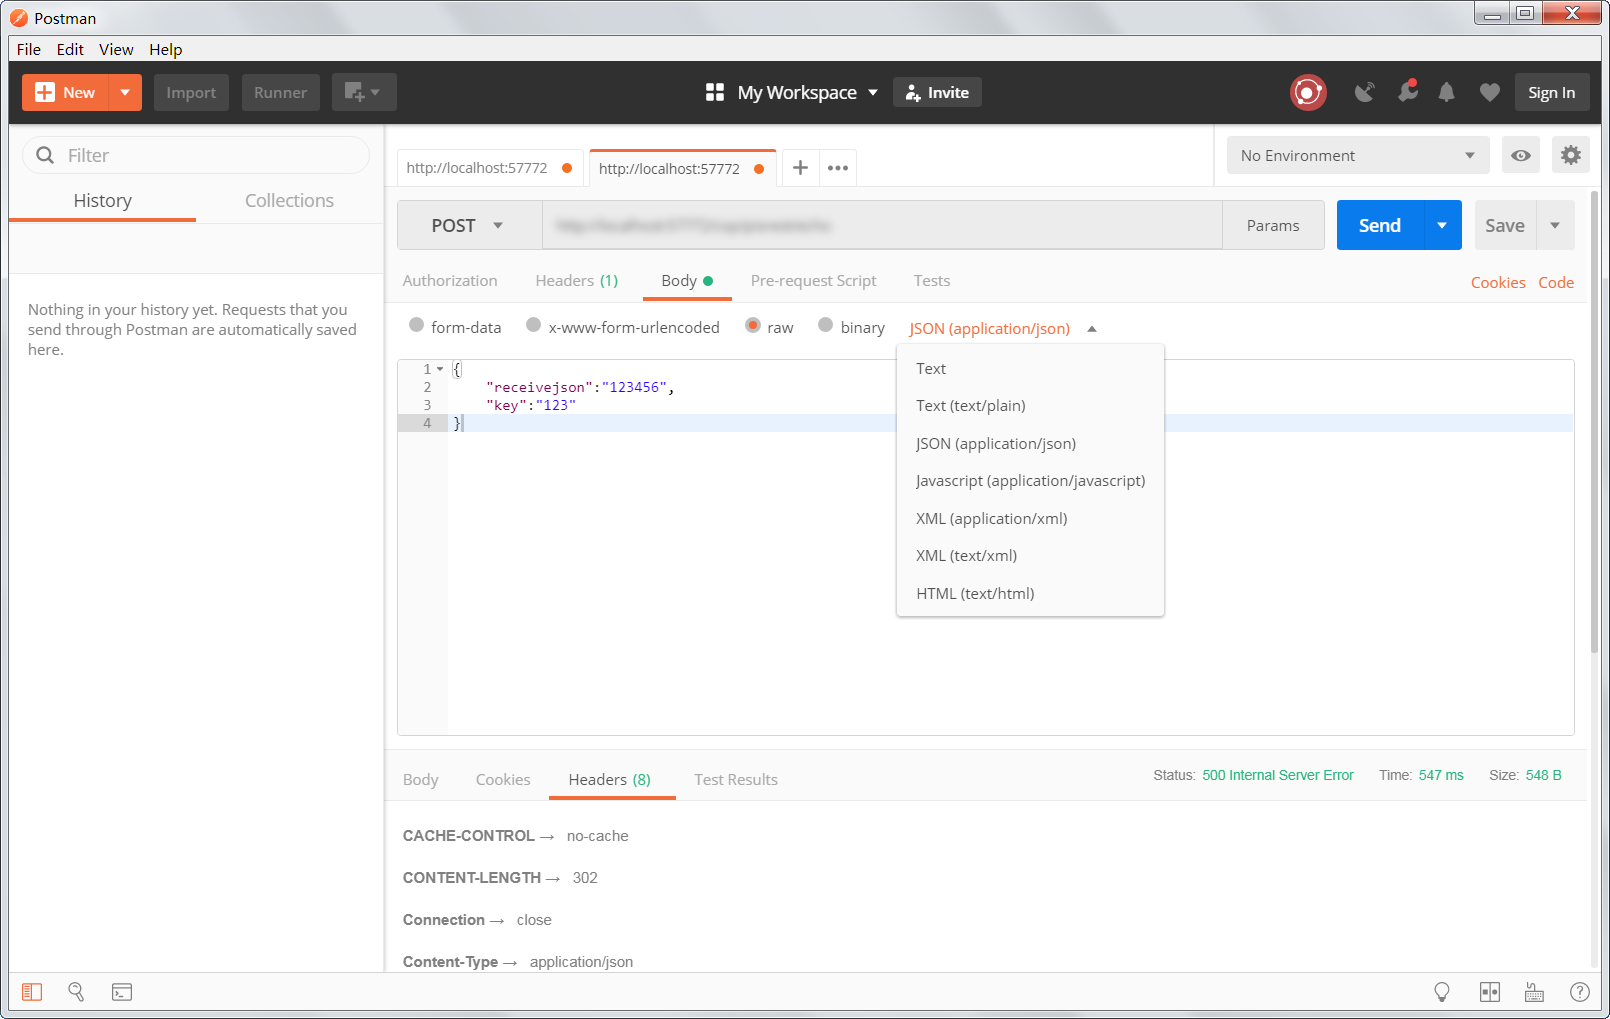Open the help question mark icon
1610x1019 pixels.
click(x=1580, y=992)
